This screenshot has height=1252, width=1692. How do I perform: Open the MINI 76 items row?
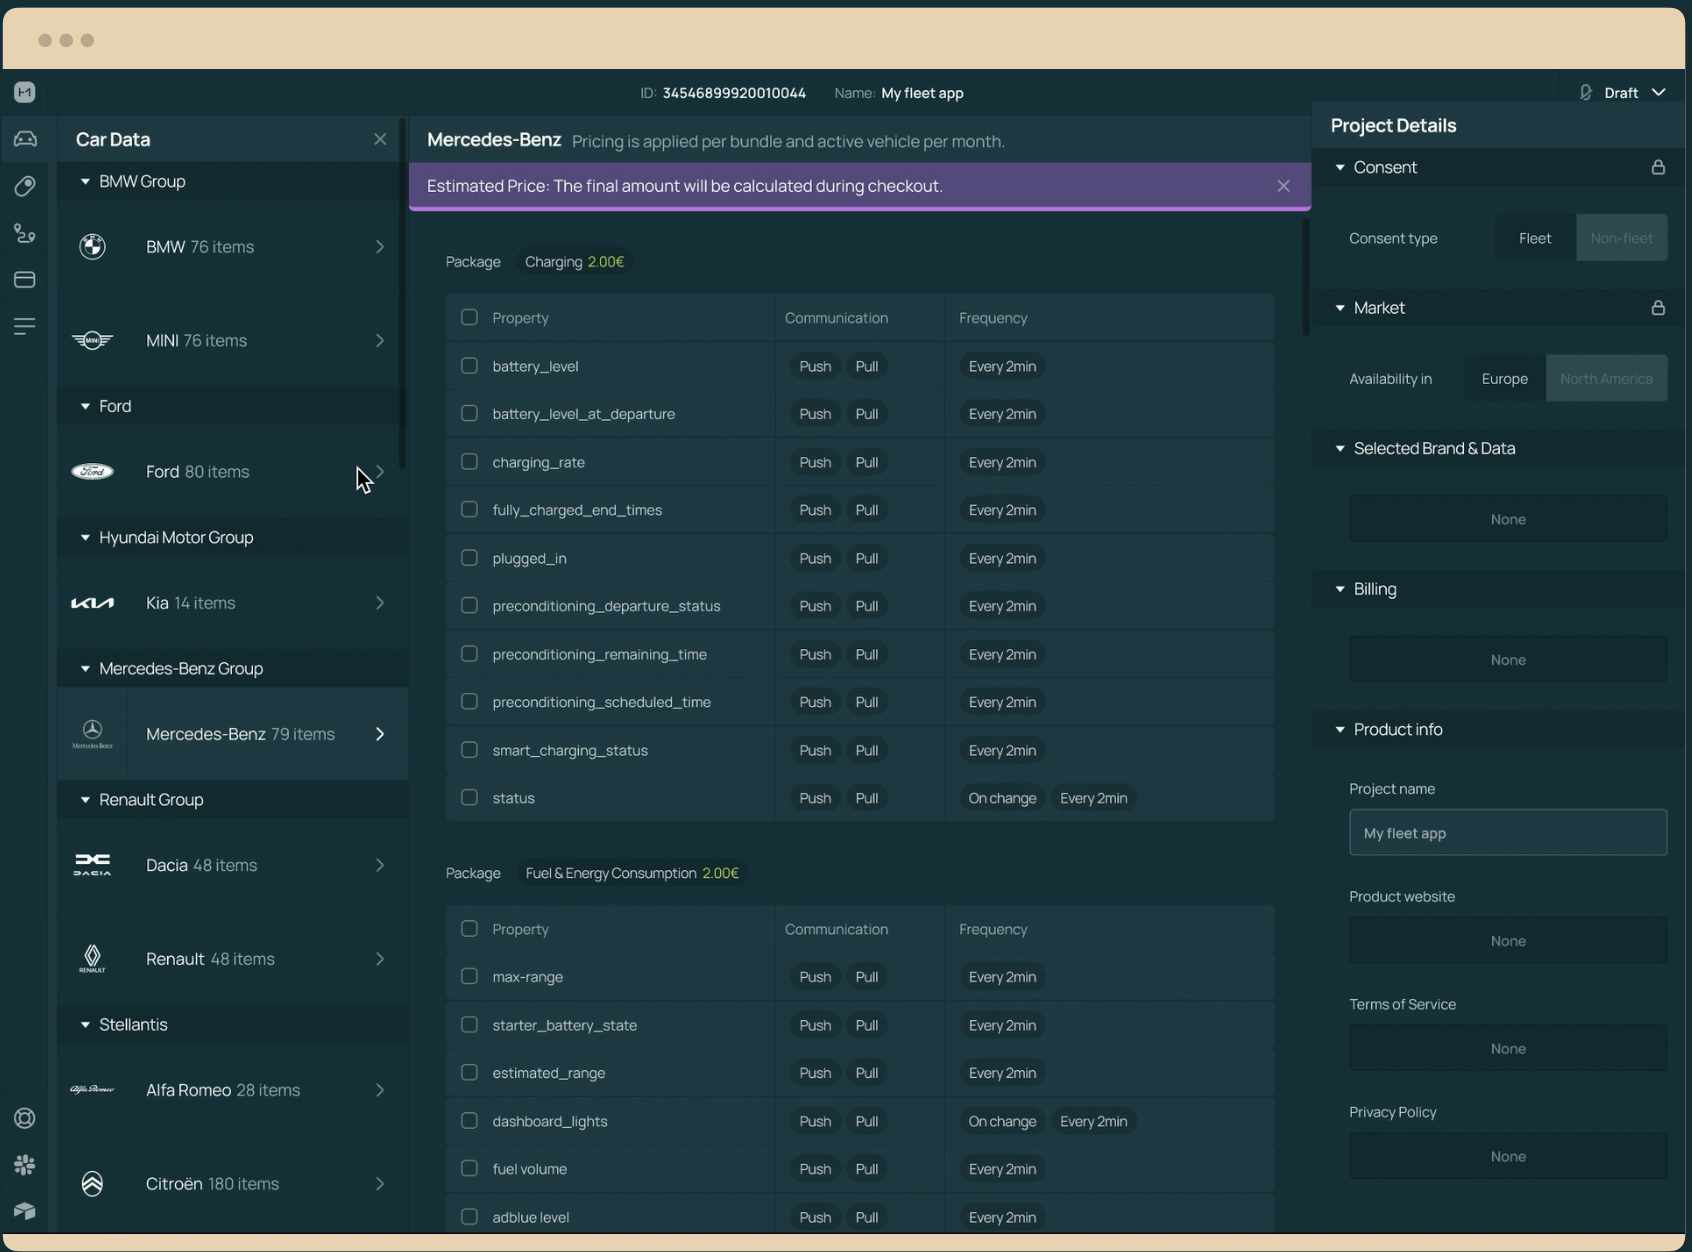(232, 340)
